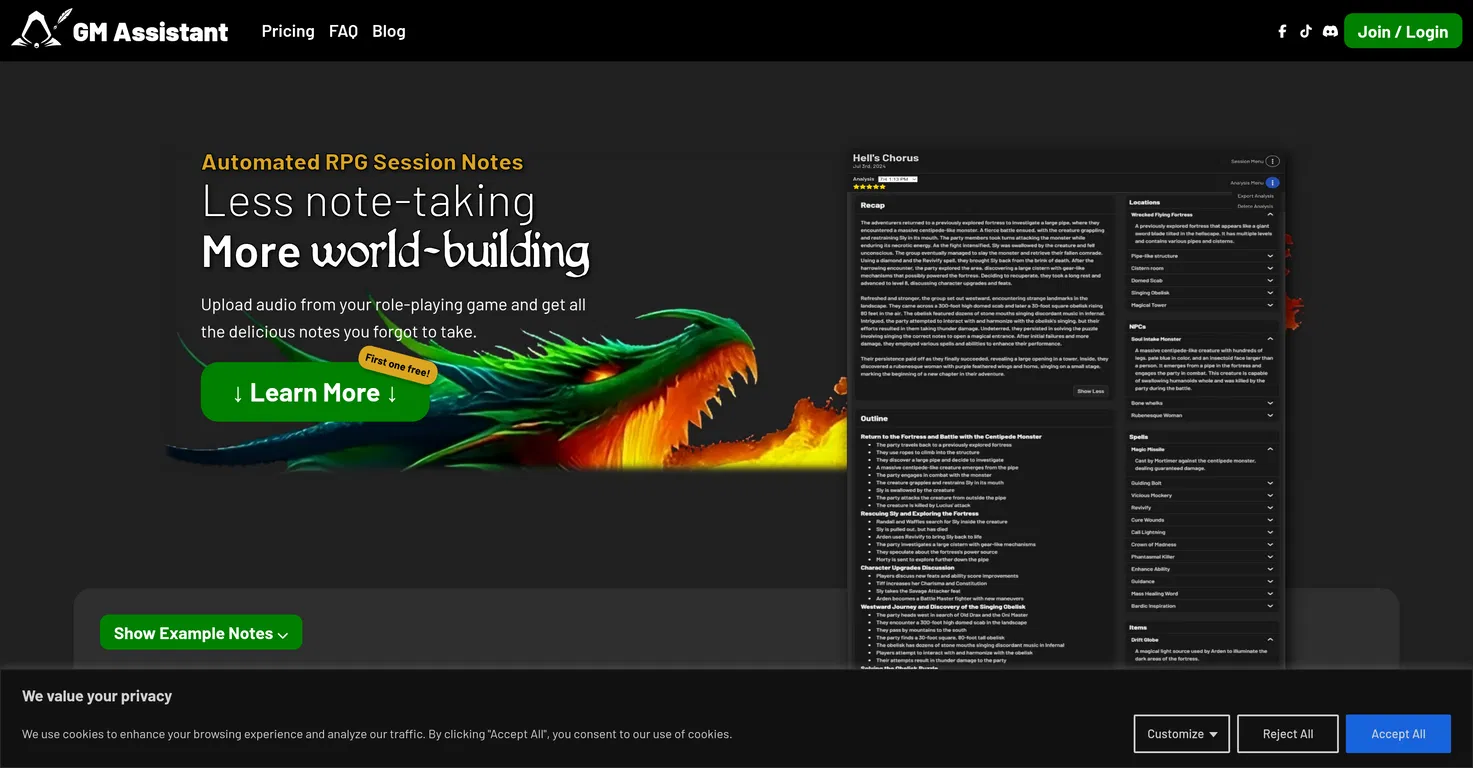Expand the Vicious Mockery spell
Image resolution: width=1473 pixels, height=768 pixels.
[1270, 495]
